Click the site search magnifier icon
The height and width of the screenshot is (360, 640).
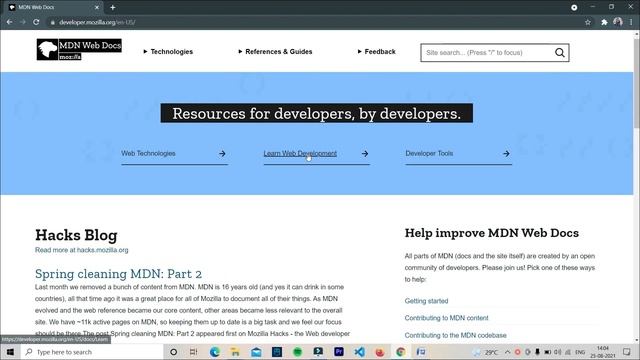pyautogui.click(x=560, y=53)
